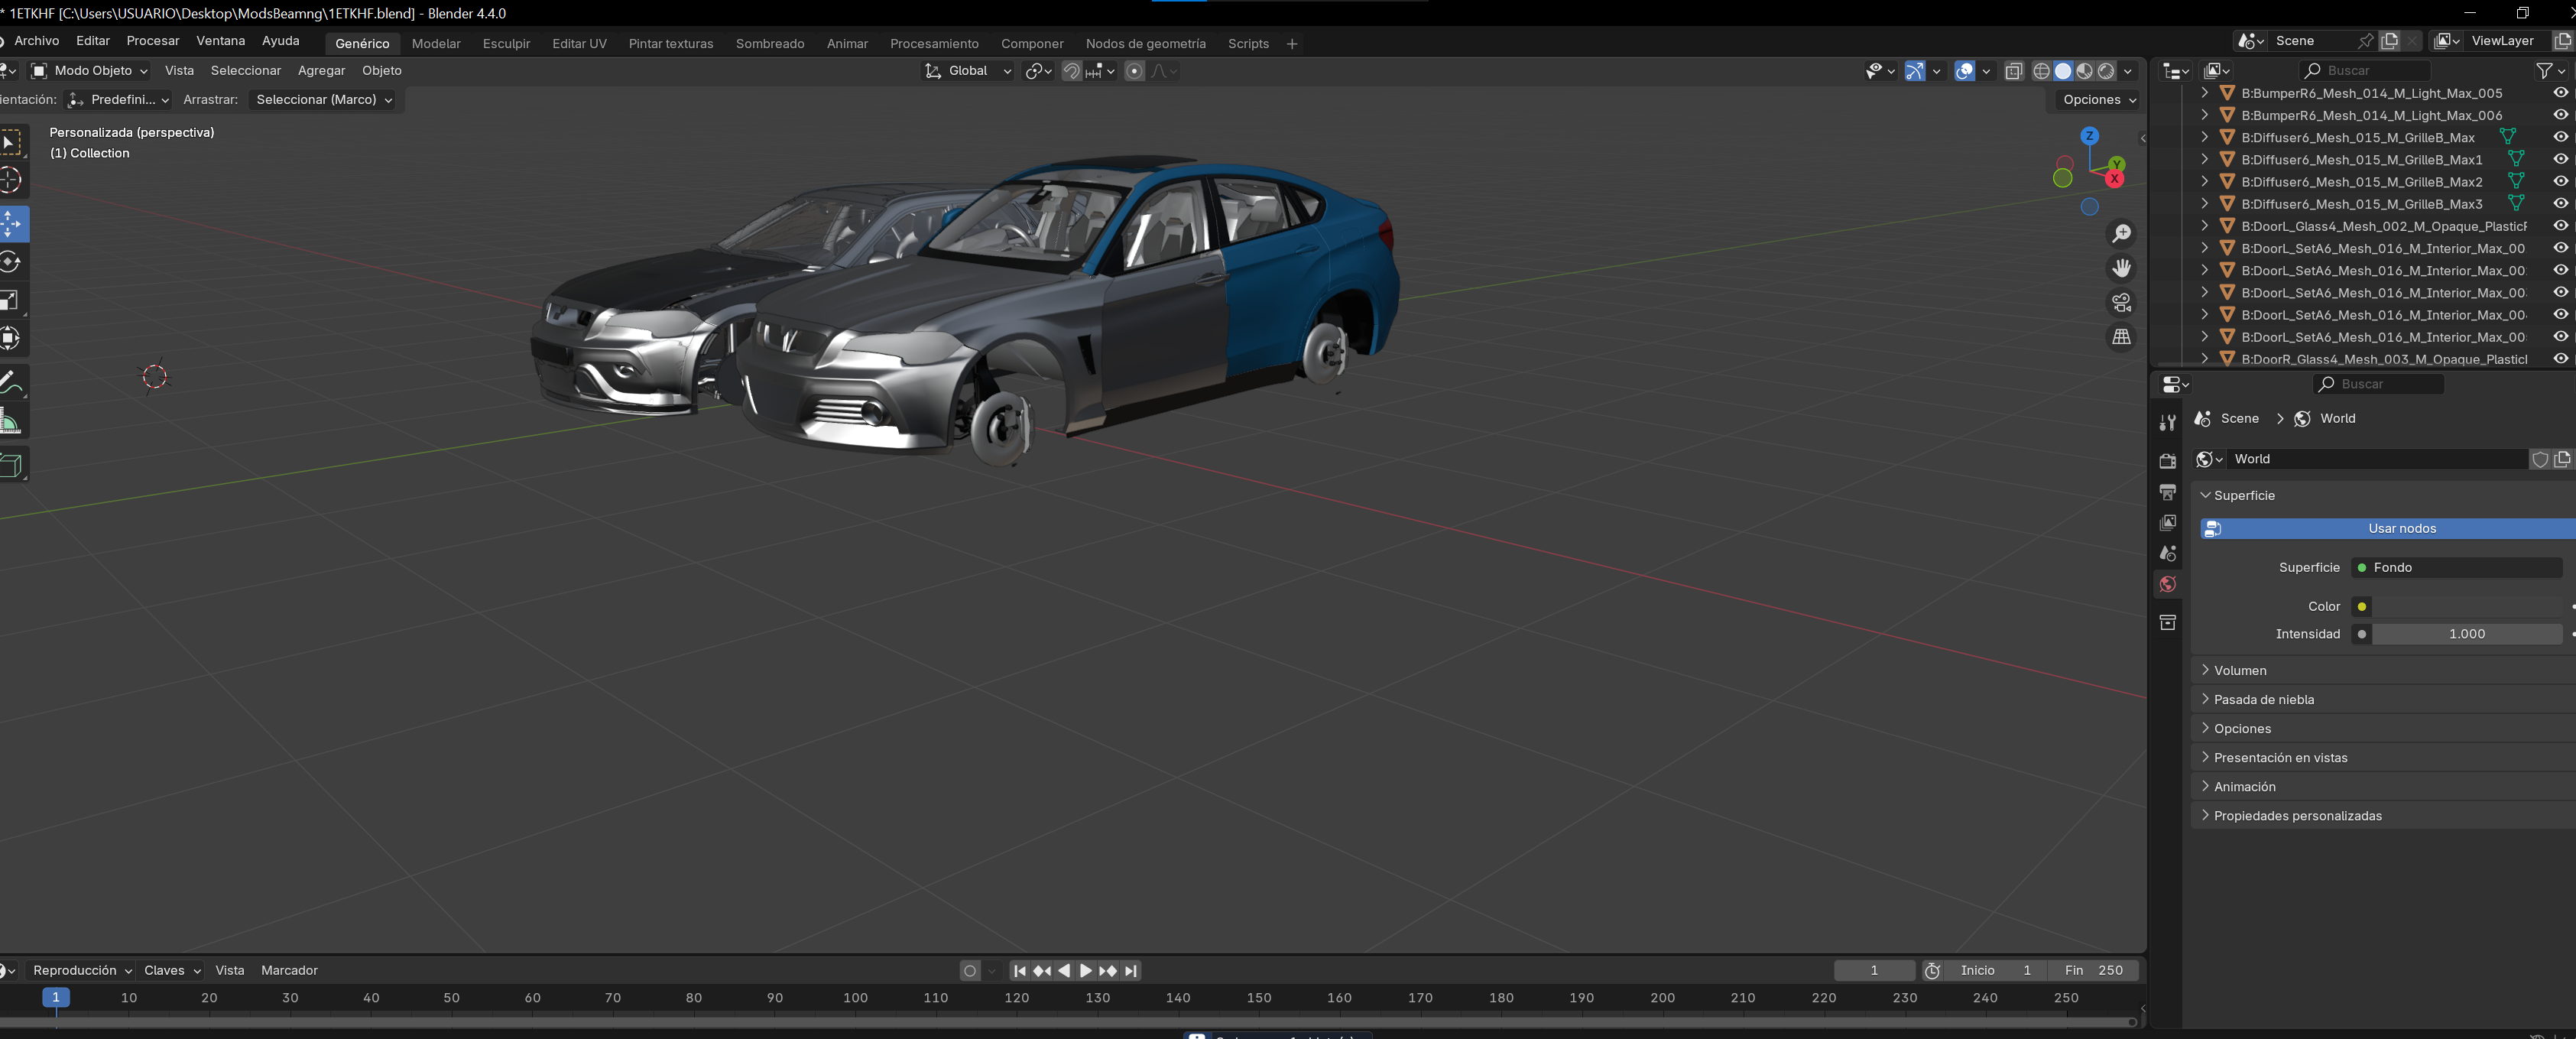2576x1039 pixels.
Task: Hide B:BumperR6_Mesh_014_M_Light_Max_005 with eye icon
Action: pos(2560,93)
